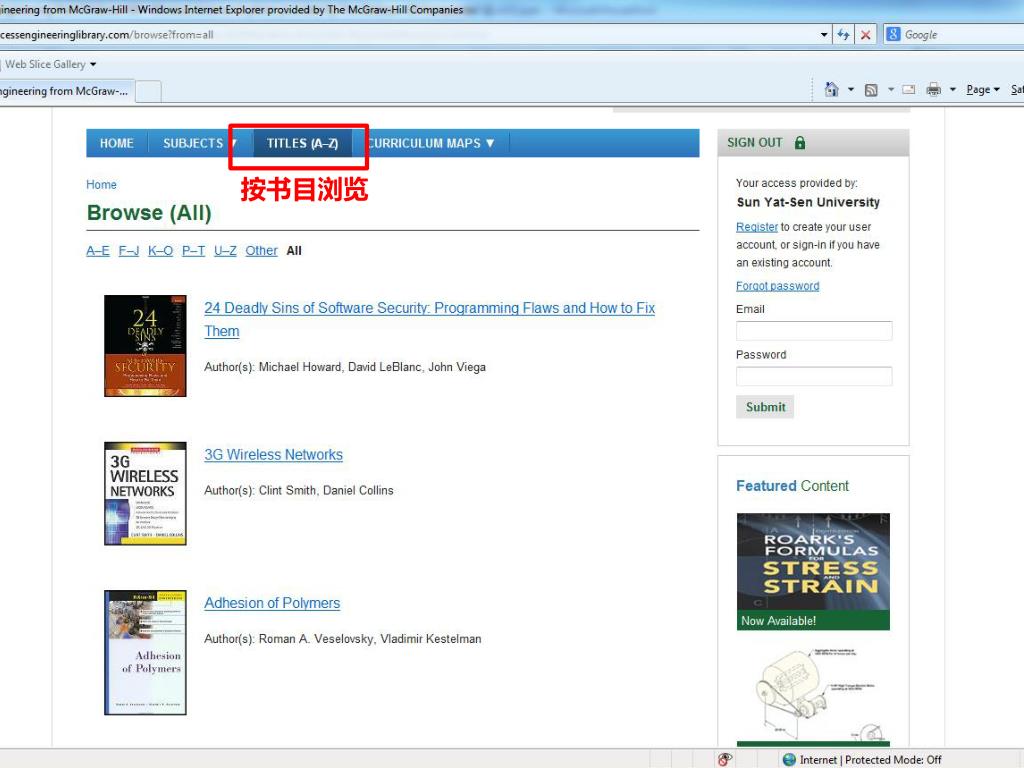
Task: Click the Refresh icon in address bar
Action: coord(843,35)
